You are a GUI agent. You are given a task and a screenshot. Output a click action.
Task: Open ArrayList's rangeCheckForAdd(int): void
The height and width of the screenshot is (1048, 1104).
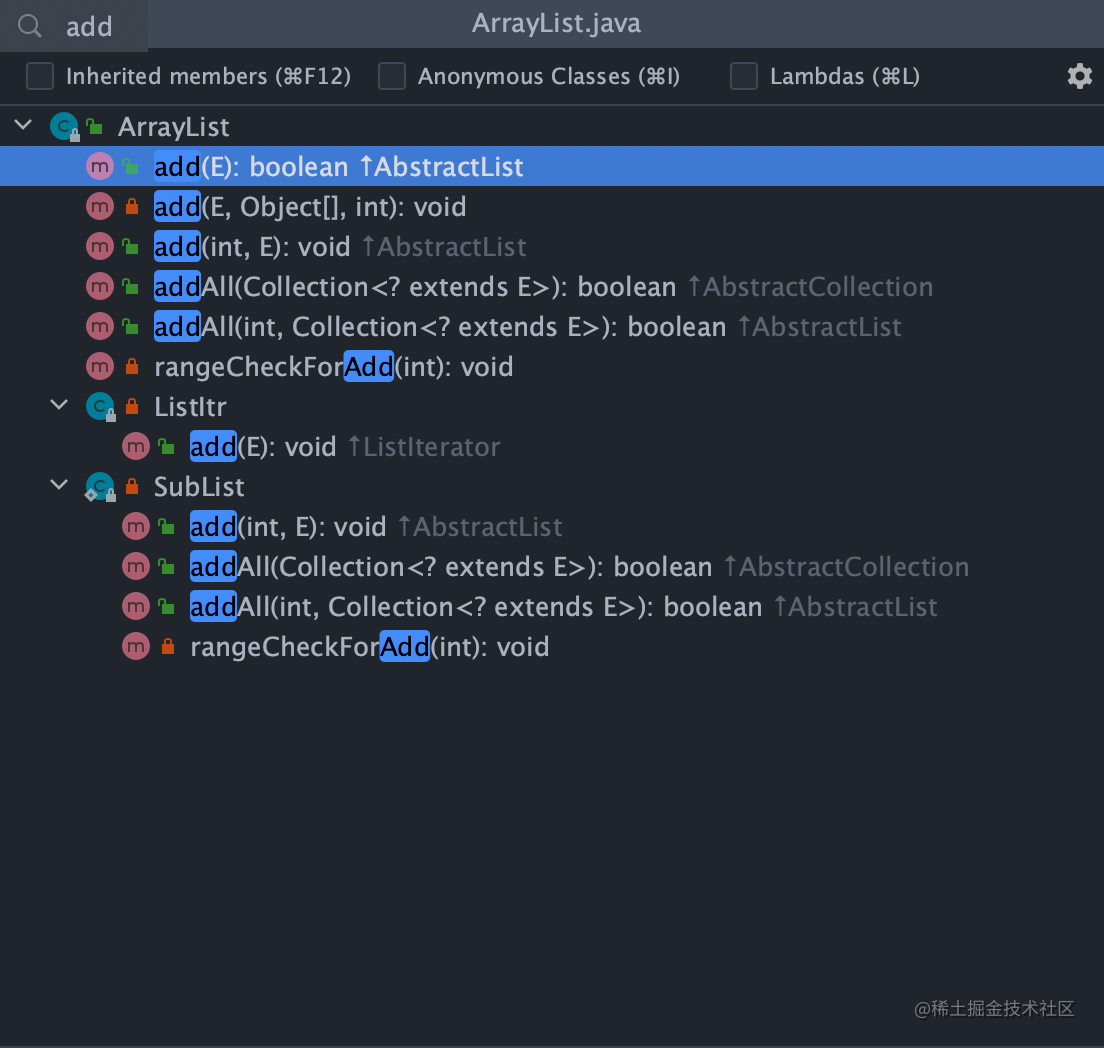pyautogui.click(x=333, y=367)
